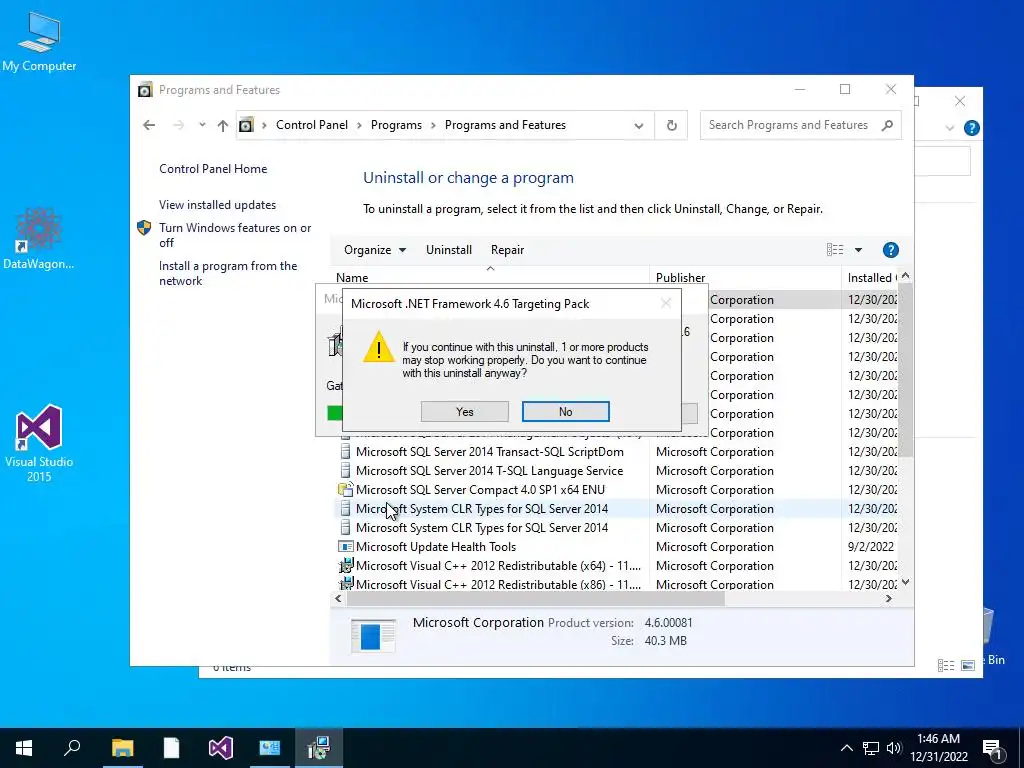Open the Control Panel taskbar icon
This screenshot has height=768, width=1024.
tap(270, 748)
